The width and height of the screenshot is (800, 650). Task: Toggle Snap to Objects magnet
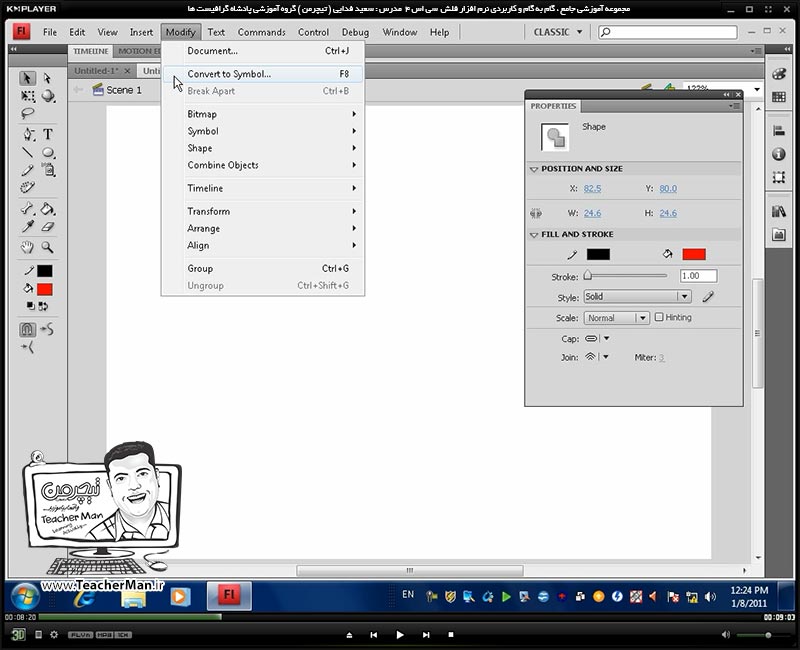click(x=28, y=330)
